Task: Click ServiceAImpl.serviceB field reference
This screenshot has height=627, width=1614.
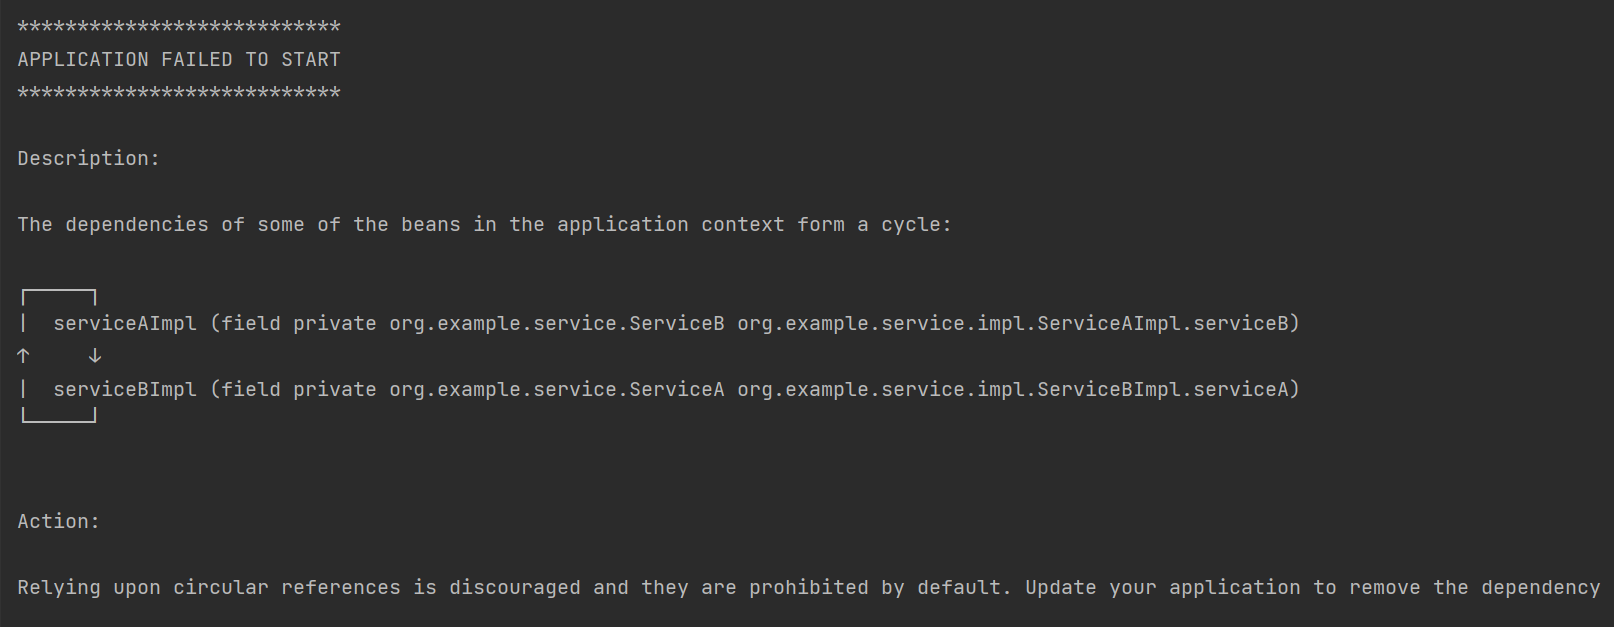Action: (1163, 323)
